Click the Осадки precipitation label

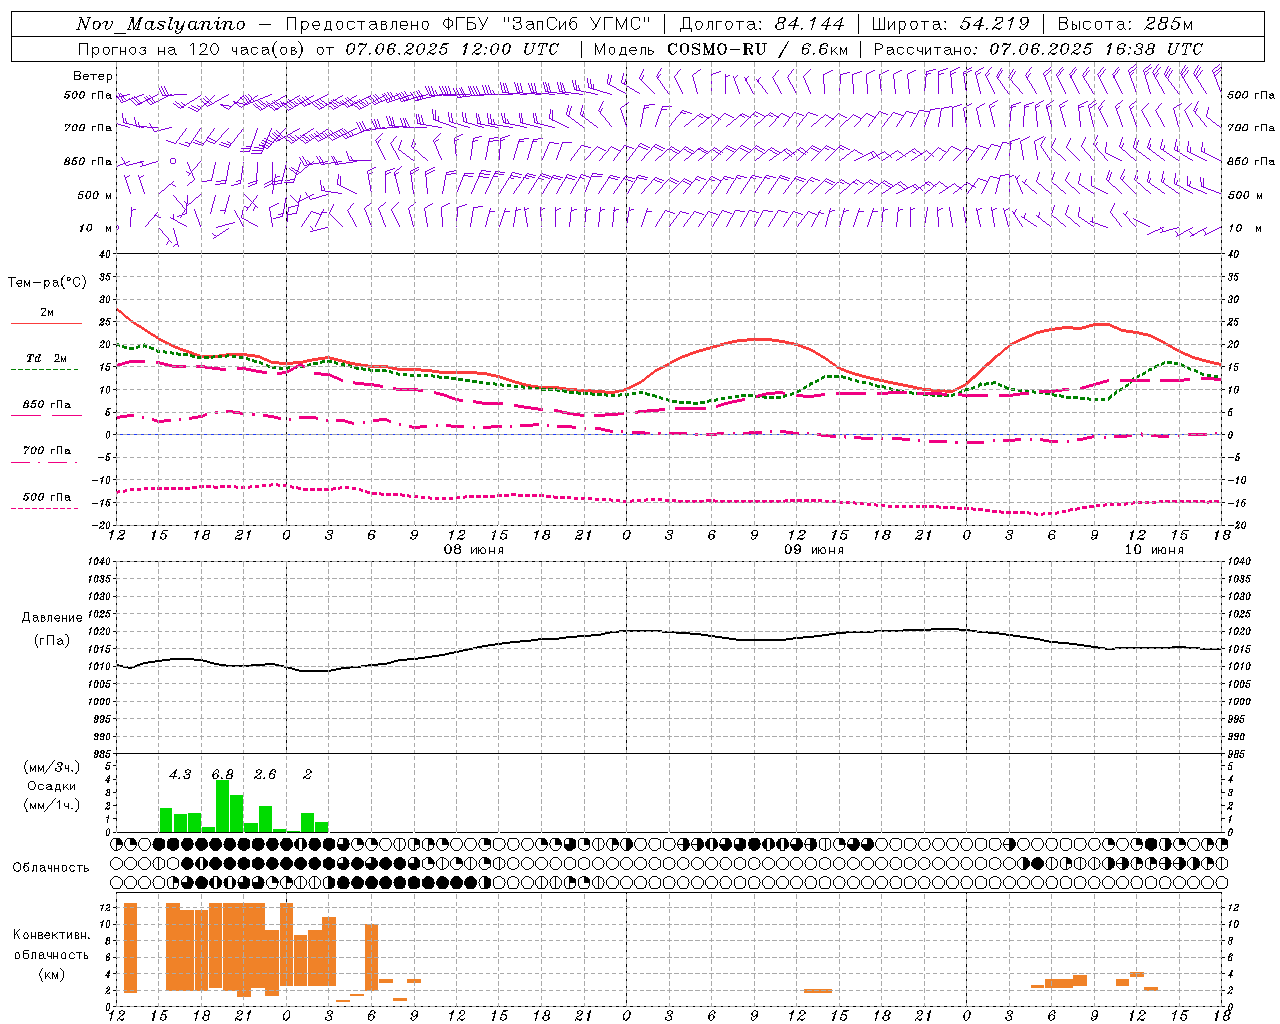[51, 786]
